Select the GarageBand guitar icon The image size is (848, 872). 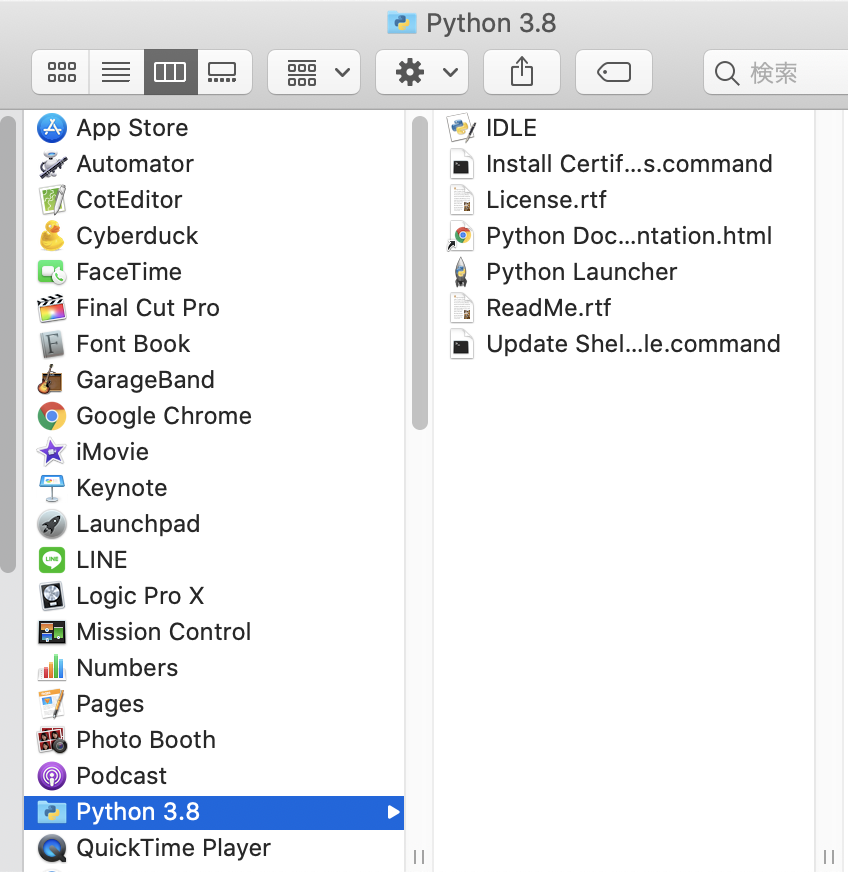point(51,380)
